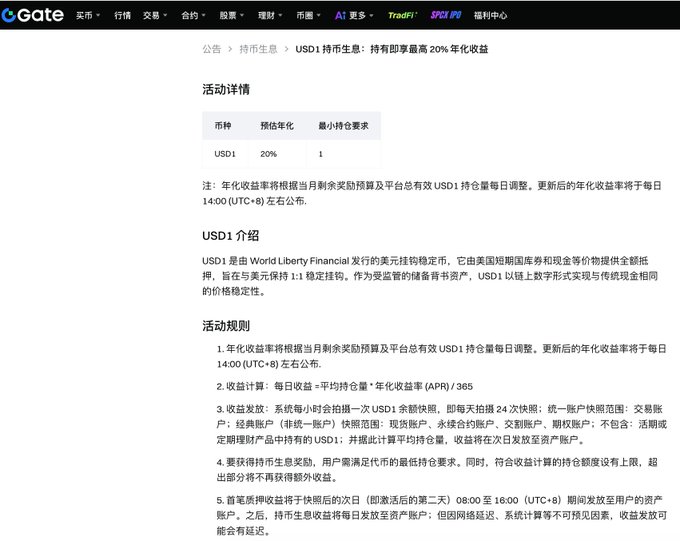Click rule 2 收益计算 formula text
Image resolution: width=680 pixels, height=541 pixels.
point(345,386)
